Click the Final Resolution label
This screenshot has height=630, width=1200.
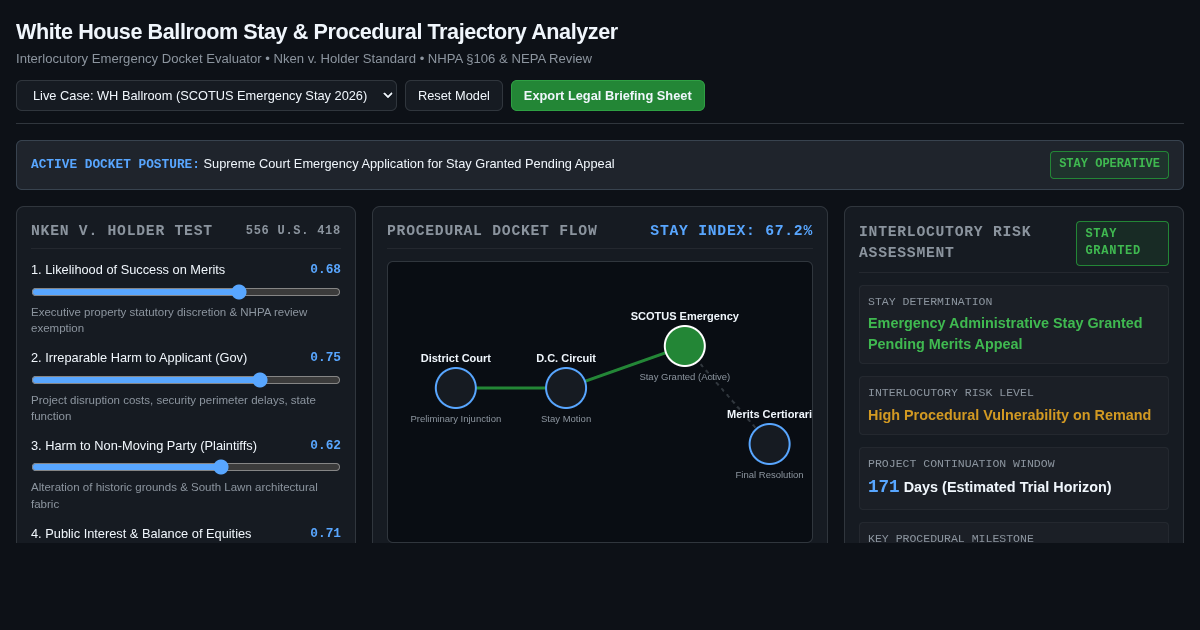tap(770, 475)
